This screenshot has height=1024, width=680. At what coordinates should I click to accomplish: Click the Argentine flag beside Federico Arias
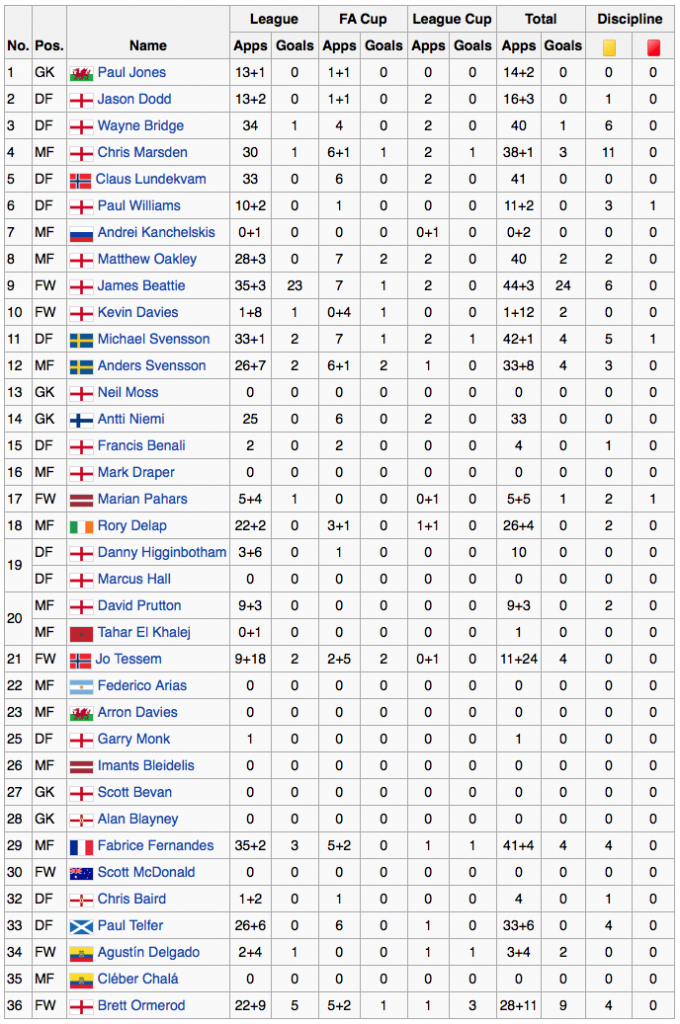click(81, 686)
